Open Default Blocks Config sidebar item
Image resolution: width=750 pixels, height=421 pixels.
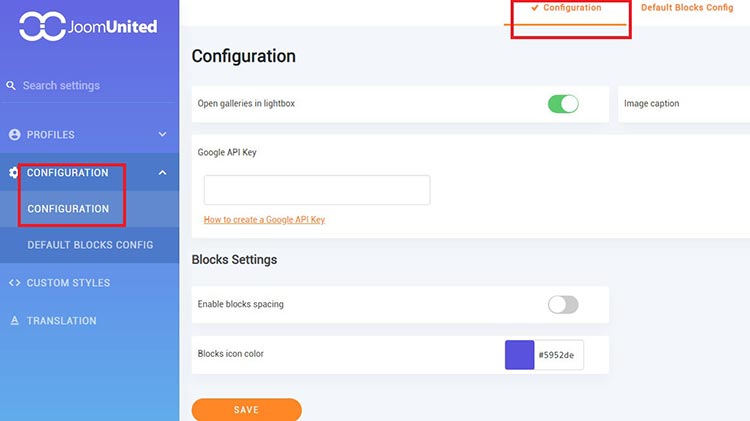pos(90,245)
